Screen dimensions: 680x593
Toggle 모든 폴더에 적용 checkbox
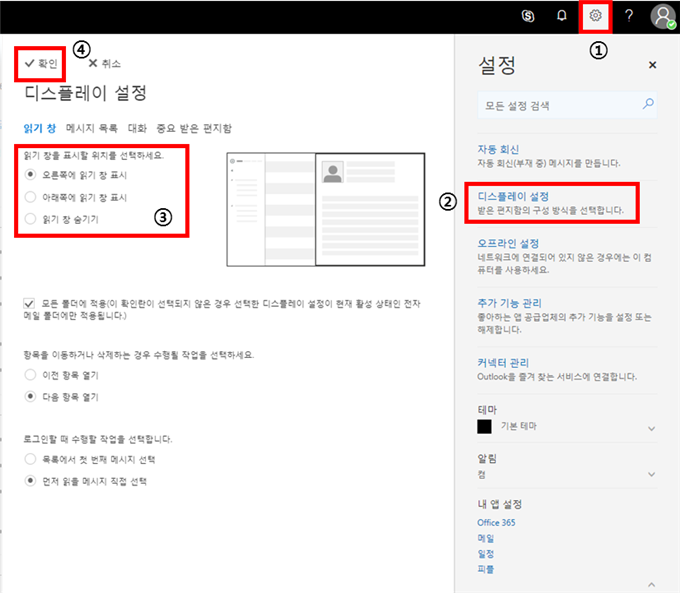pyautogui.click(x=30, y=301)
